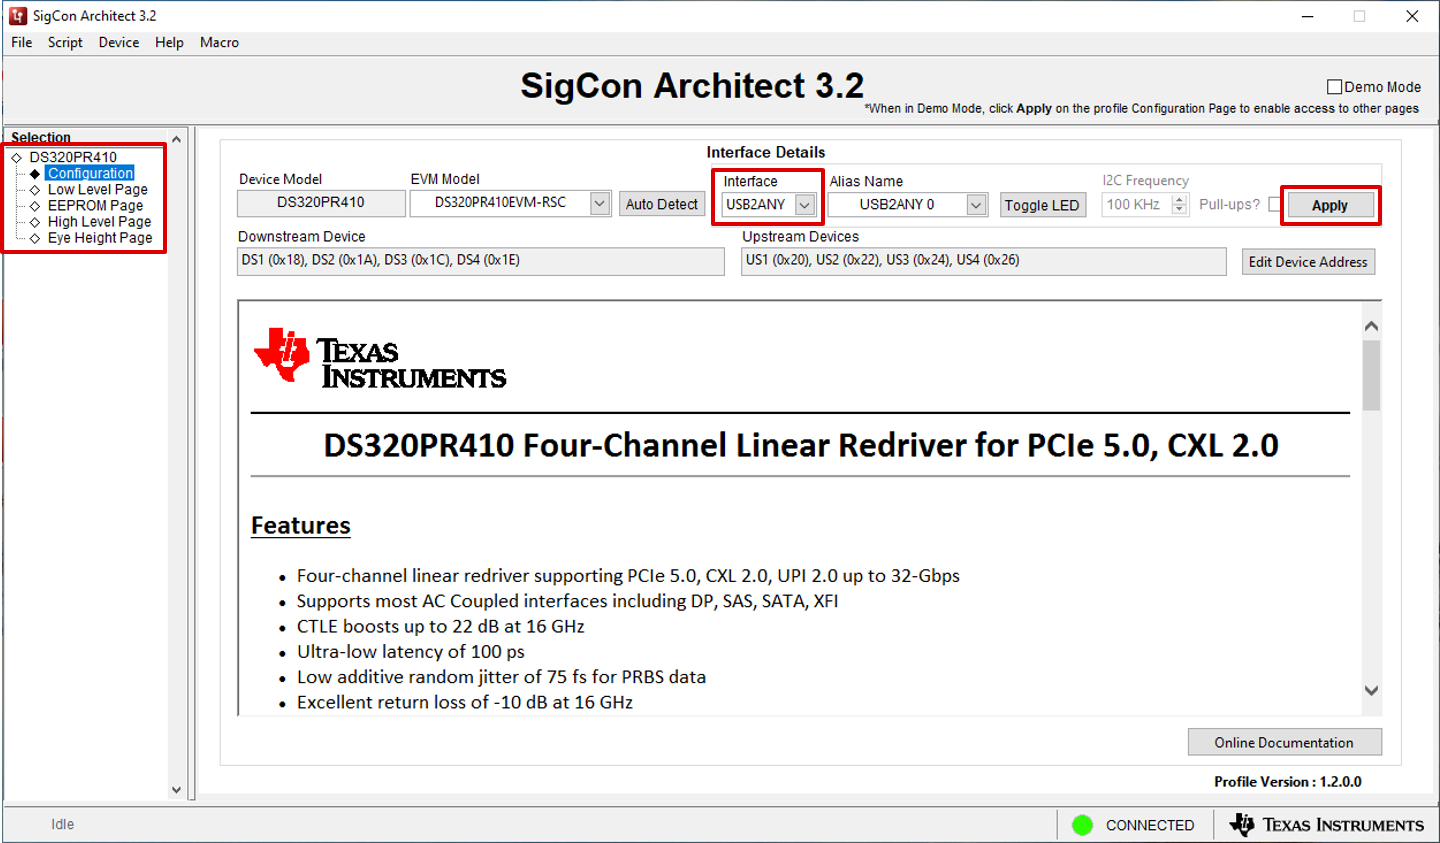Click the diamond icon beside Low Level Page
Image resolution: width=1440 pixels, height=843 pixels.
(x=35, y=190)
